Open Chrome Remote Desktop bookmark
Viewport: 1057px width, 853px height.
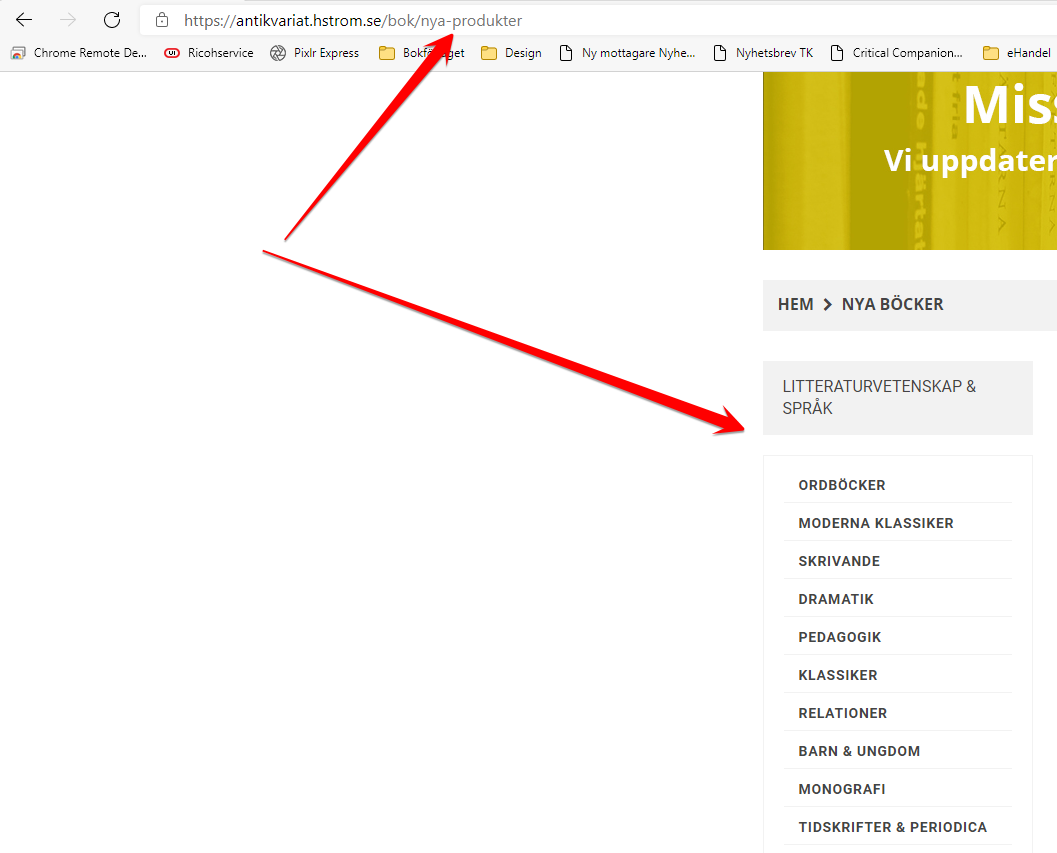coord(79,53)
